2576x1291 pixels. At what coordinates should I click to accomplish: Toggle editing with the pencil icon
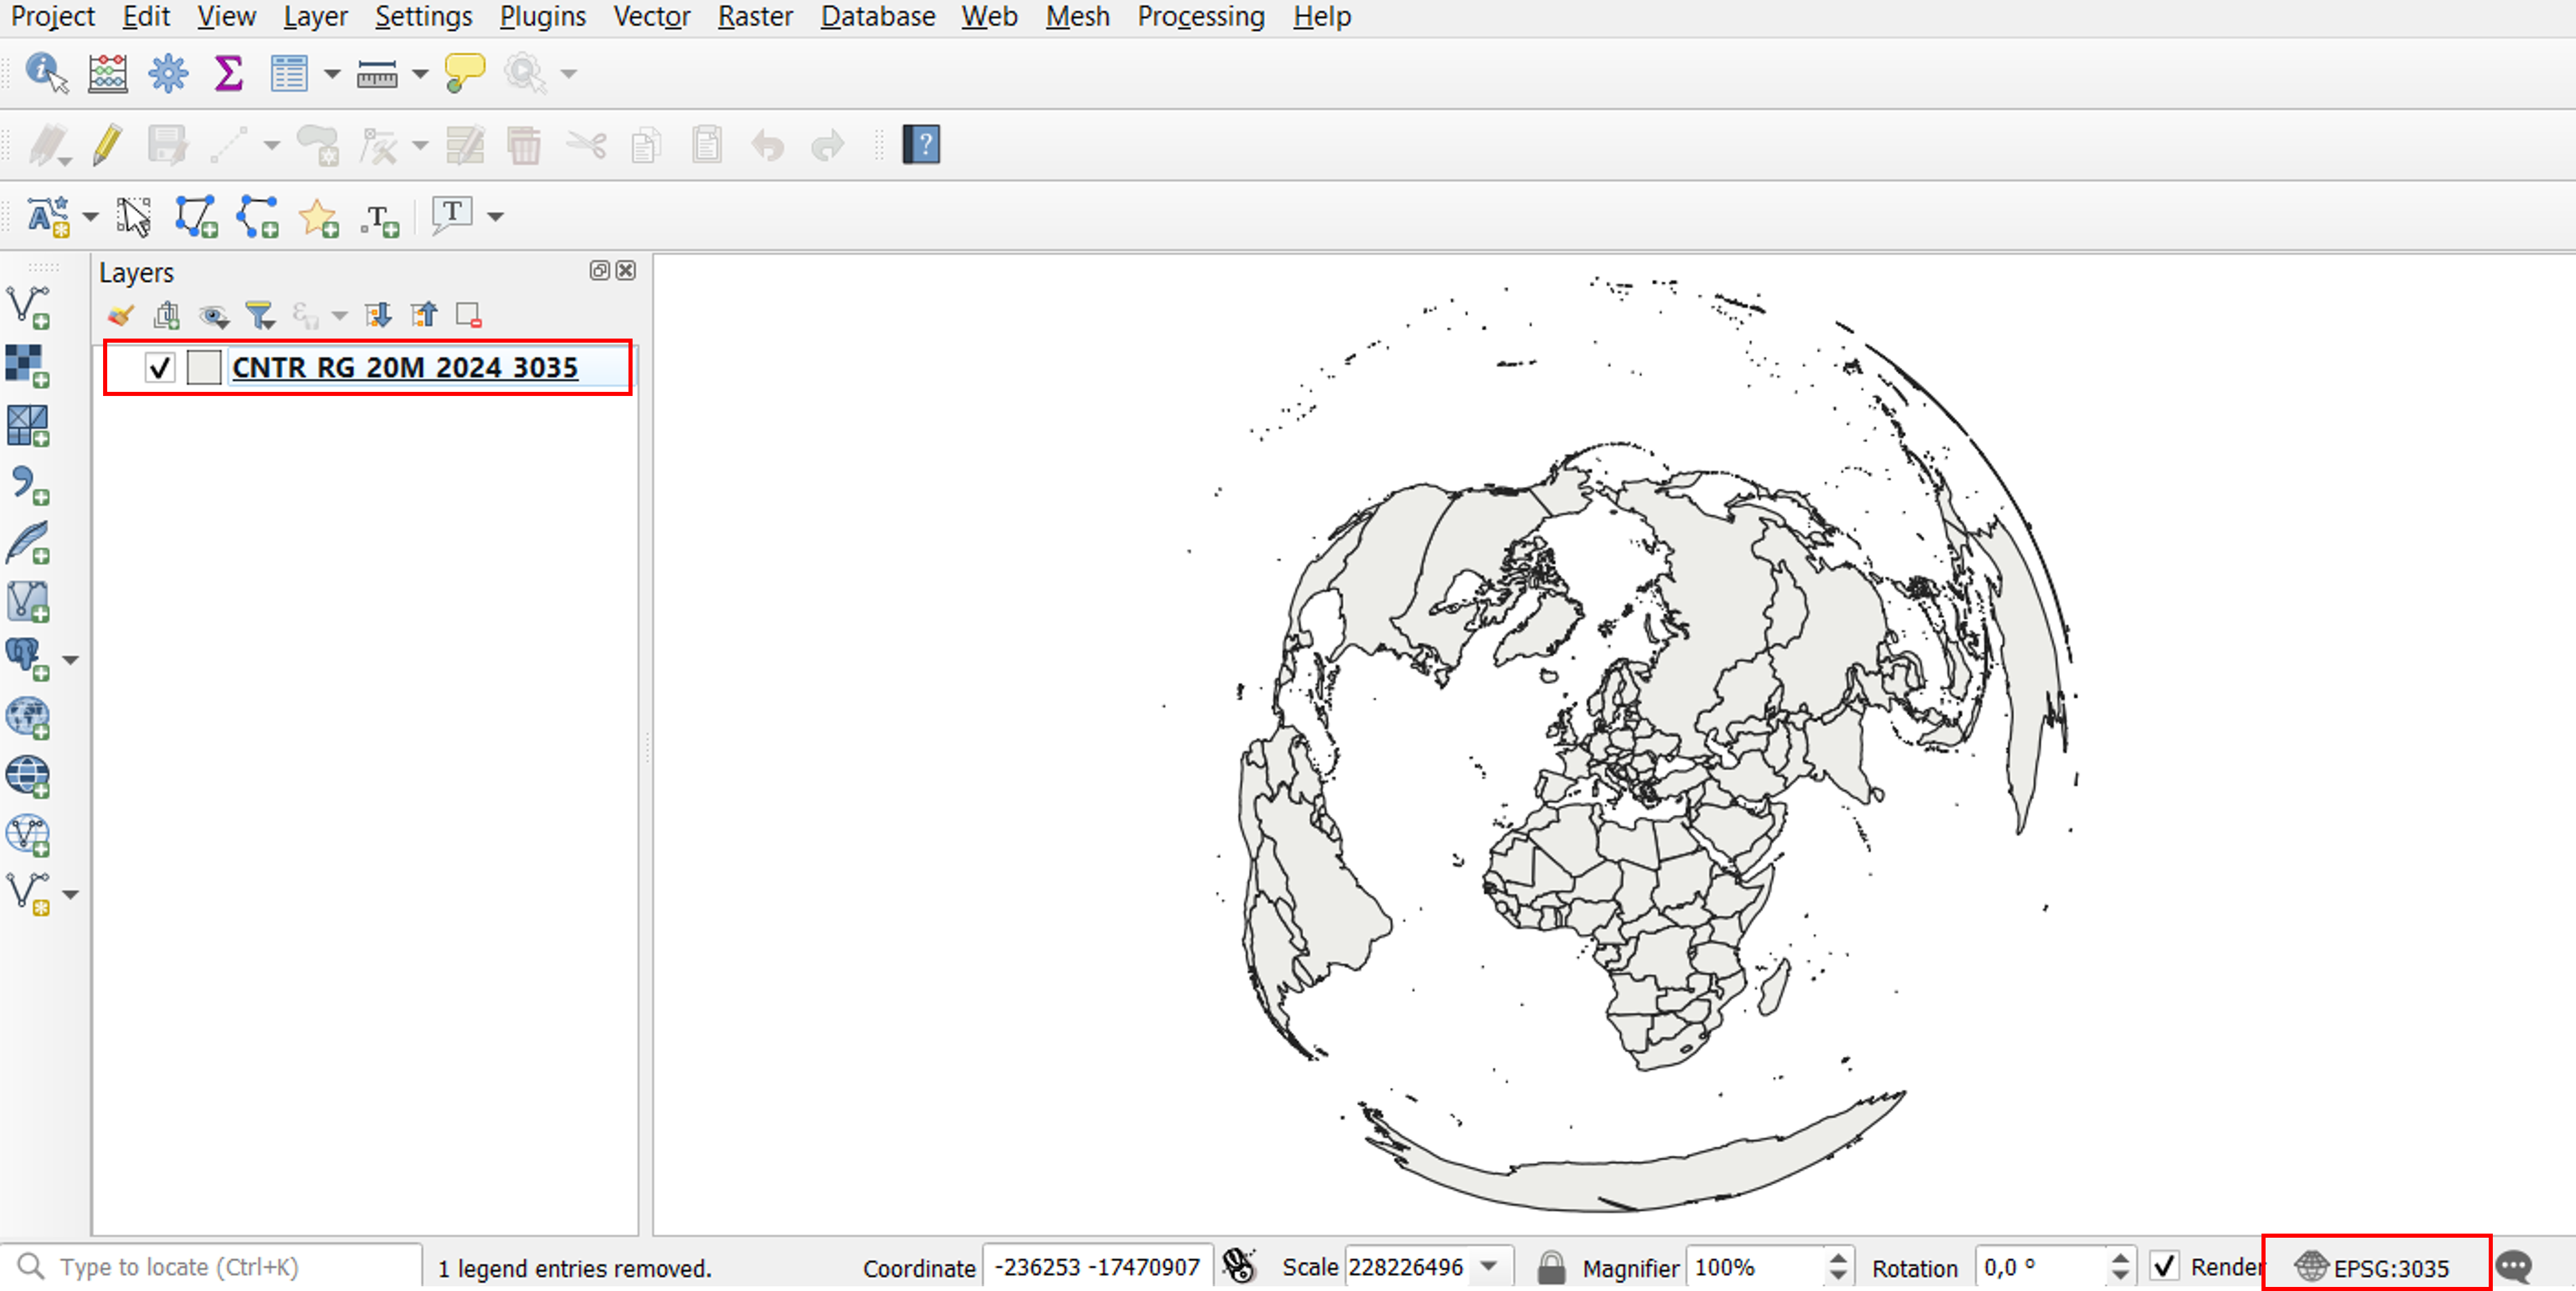coord(107,145)
